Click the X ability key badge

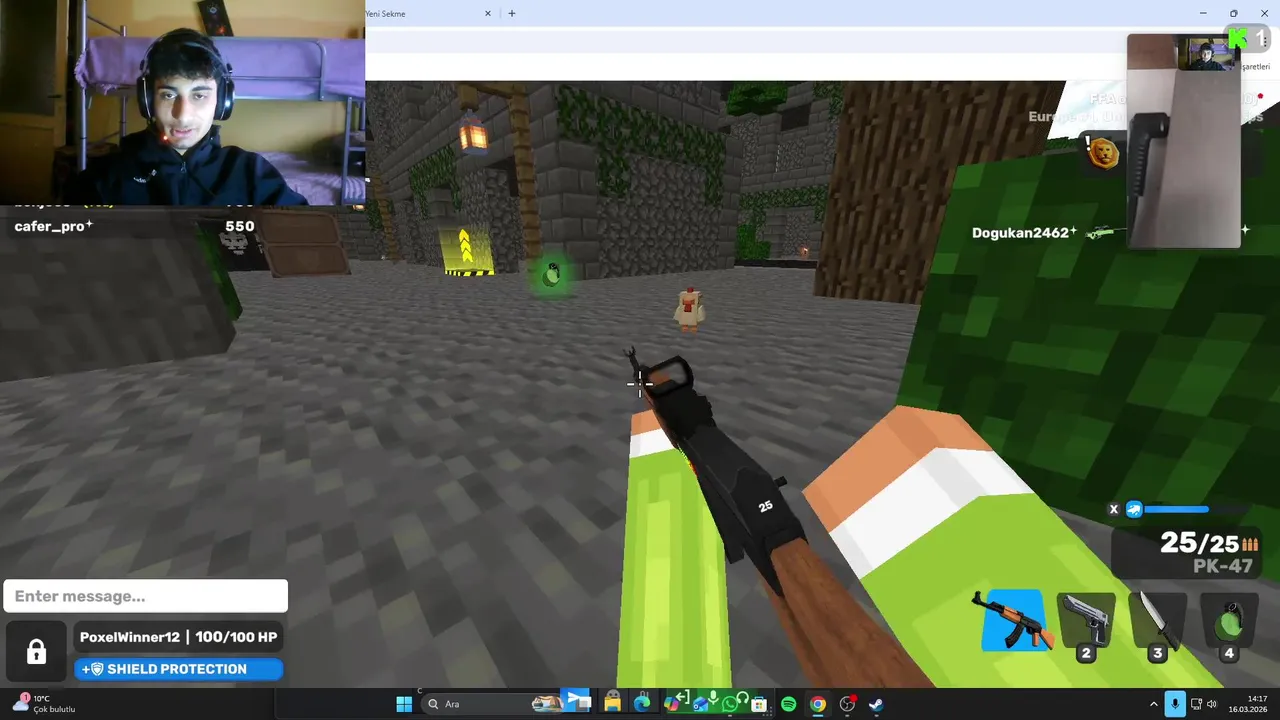coord(1114,509)
